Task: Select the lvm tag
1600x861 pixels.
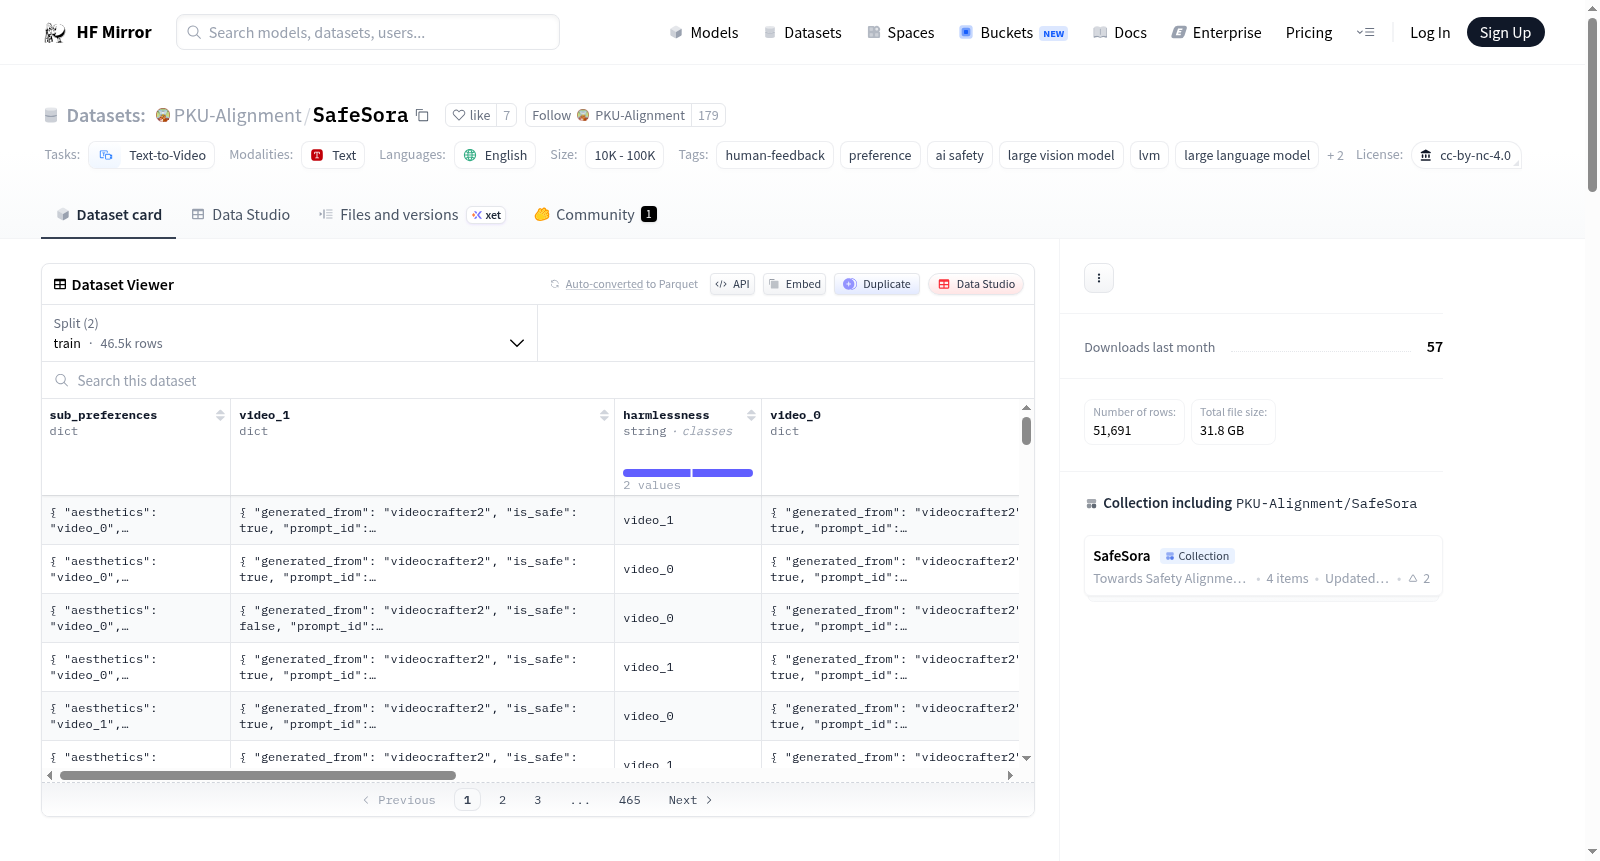Action: (1149, 156)
